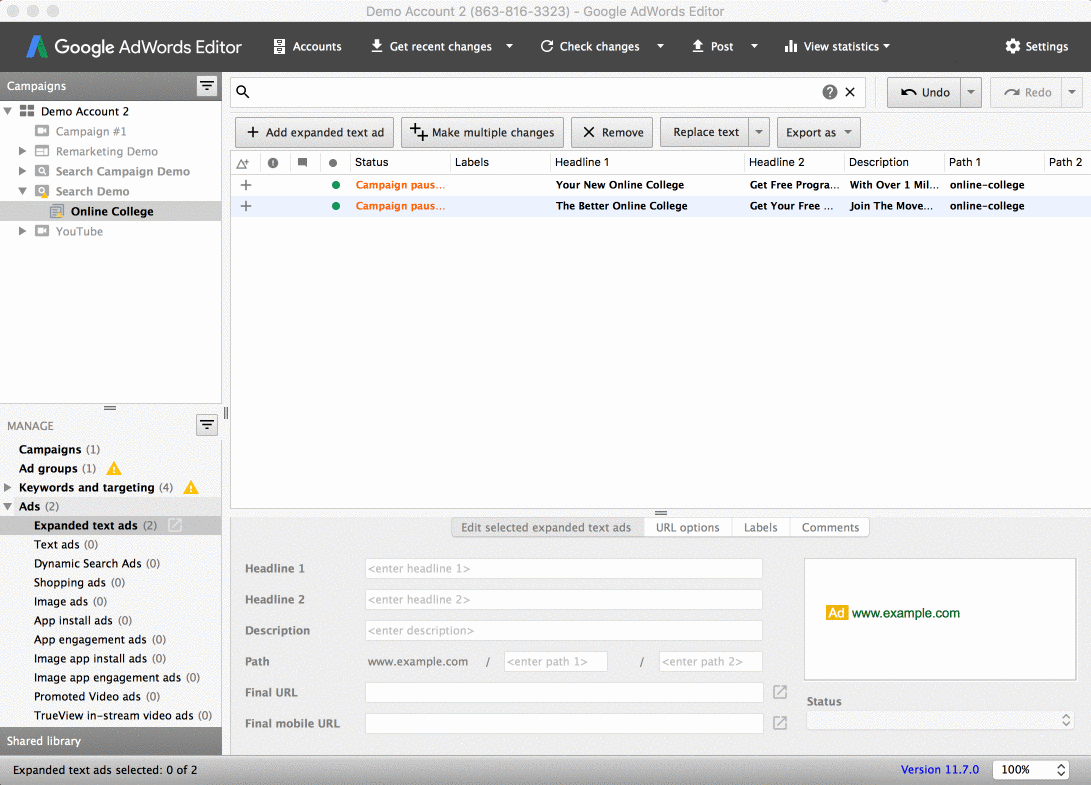The image size is (1091, 785).
Task: Switch to the Labels tab
Action: [760, 528]
